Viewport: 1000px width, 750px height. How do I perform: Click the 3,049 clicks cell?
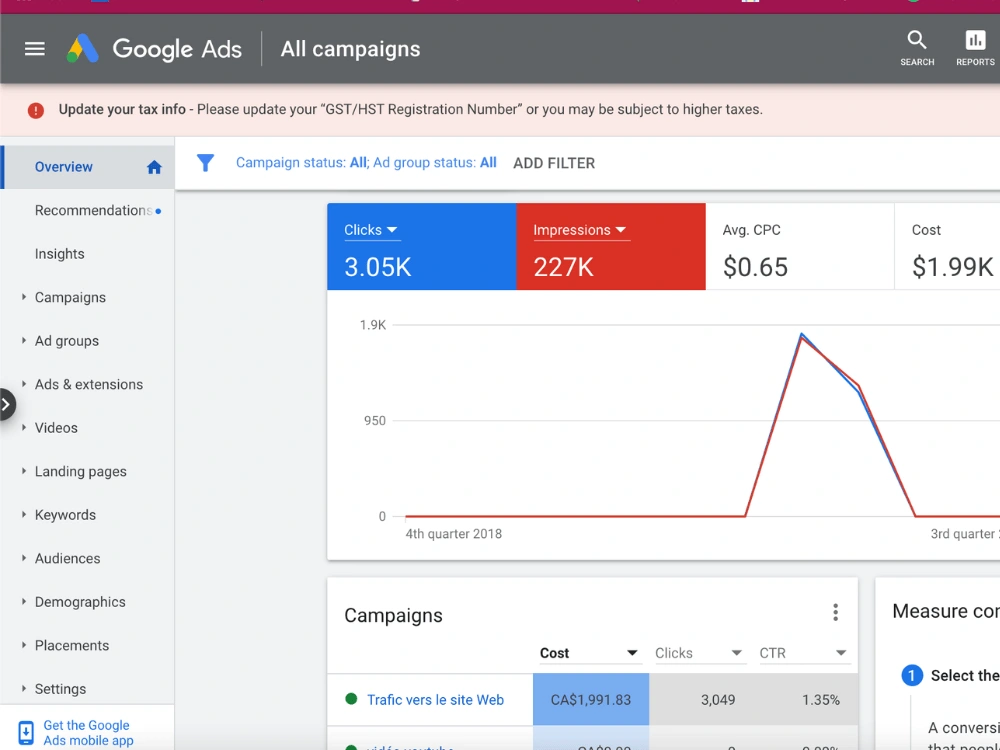pos(701,700)
